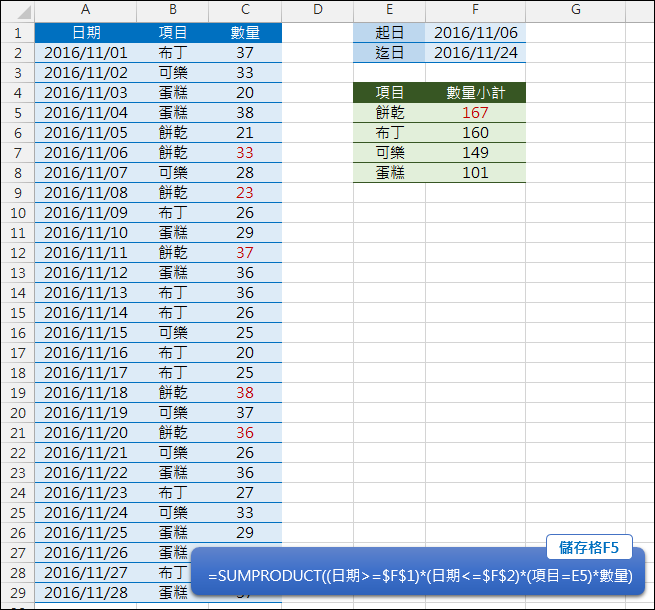Select 布丁 item in row 14
Viewport: 655px width, 610px height.
pos(173,293)
